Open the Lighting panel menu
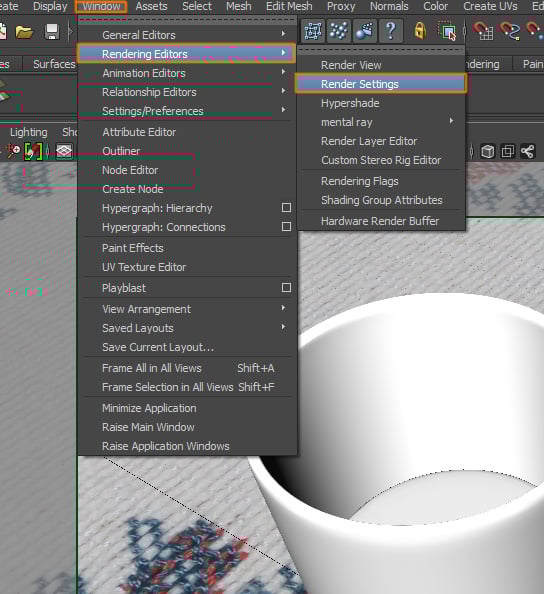This screenshot has width=544, height=594. click(29, 132)
